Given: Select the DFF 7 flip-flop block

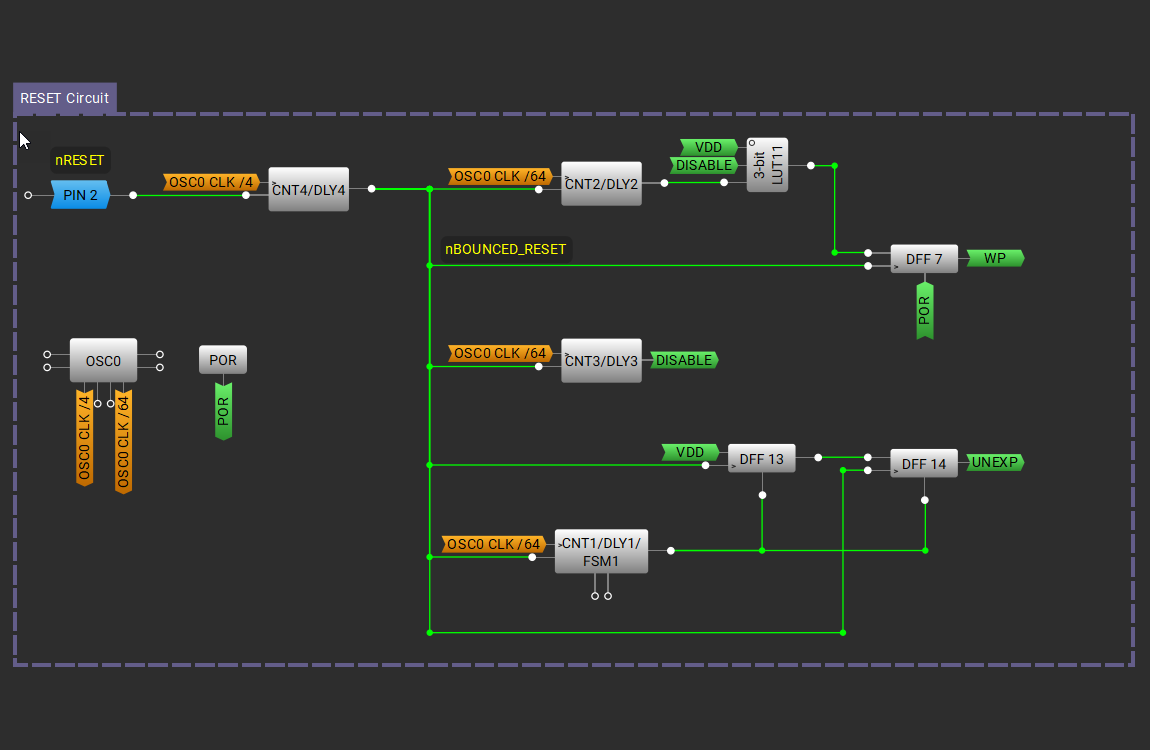Looking at the screenshot, I should click(x=924, y=259).
